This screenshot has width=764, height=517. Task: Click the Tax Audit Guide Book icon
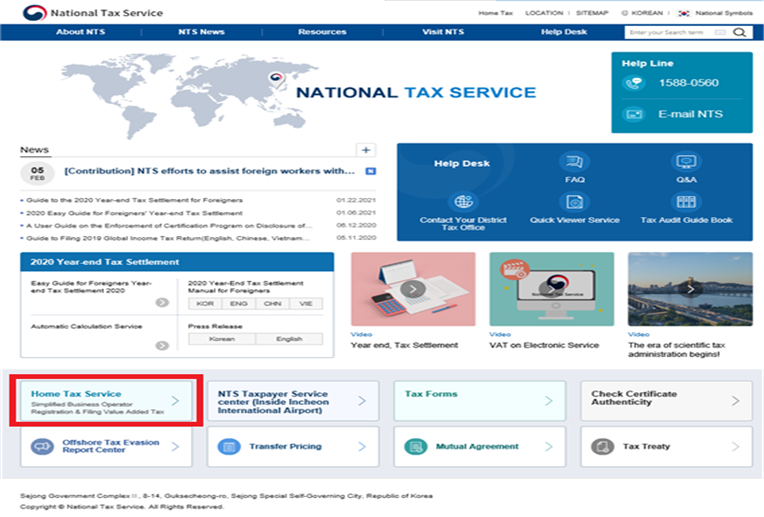(x=686, y=201)
